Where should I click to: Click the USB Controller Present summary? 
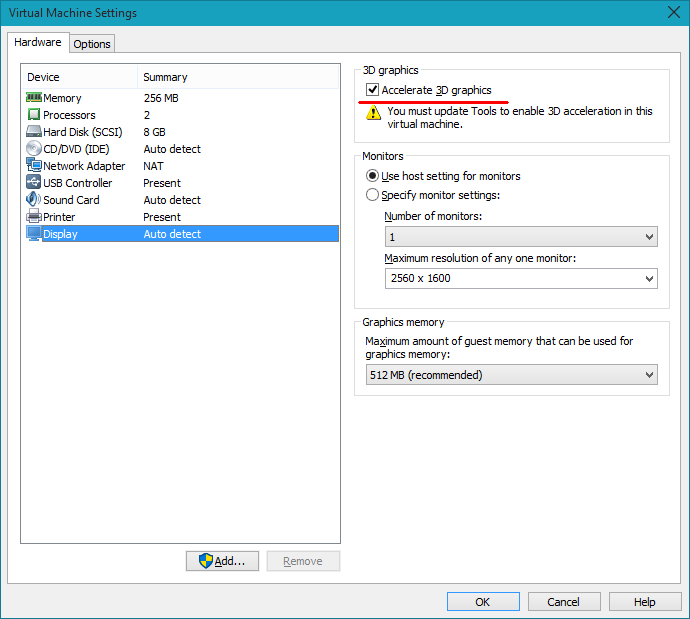pyautogui.click(x=162, y=183)
